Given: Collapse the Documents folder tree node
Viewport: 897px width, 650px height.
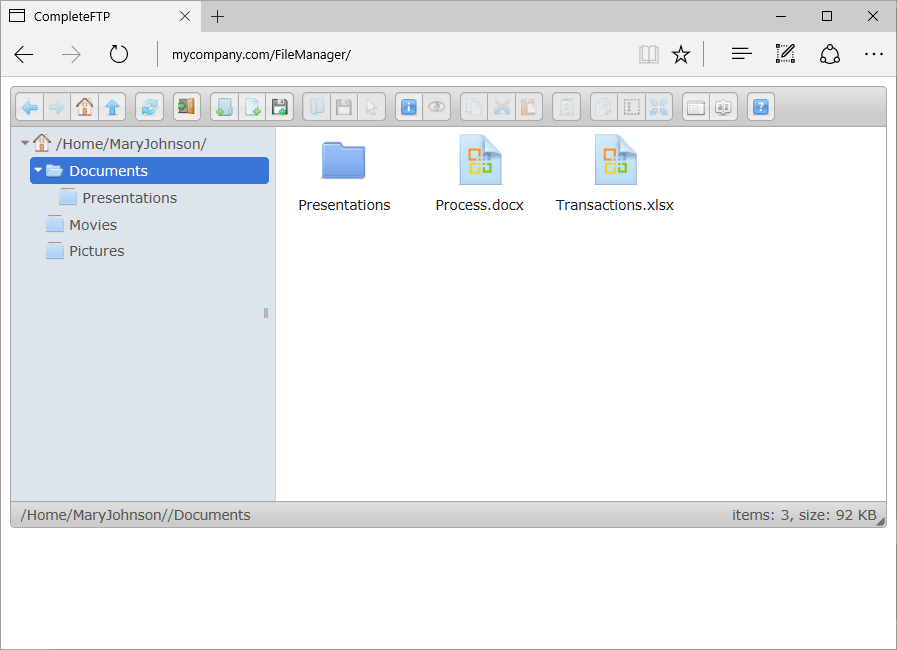Looking at the screenshot, I should 38,171.
